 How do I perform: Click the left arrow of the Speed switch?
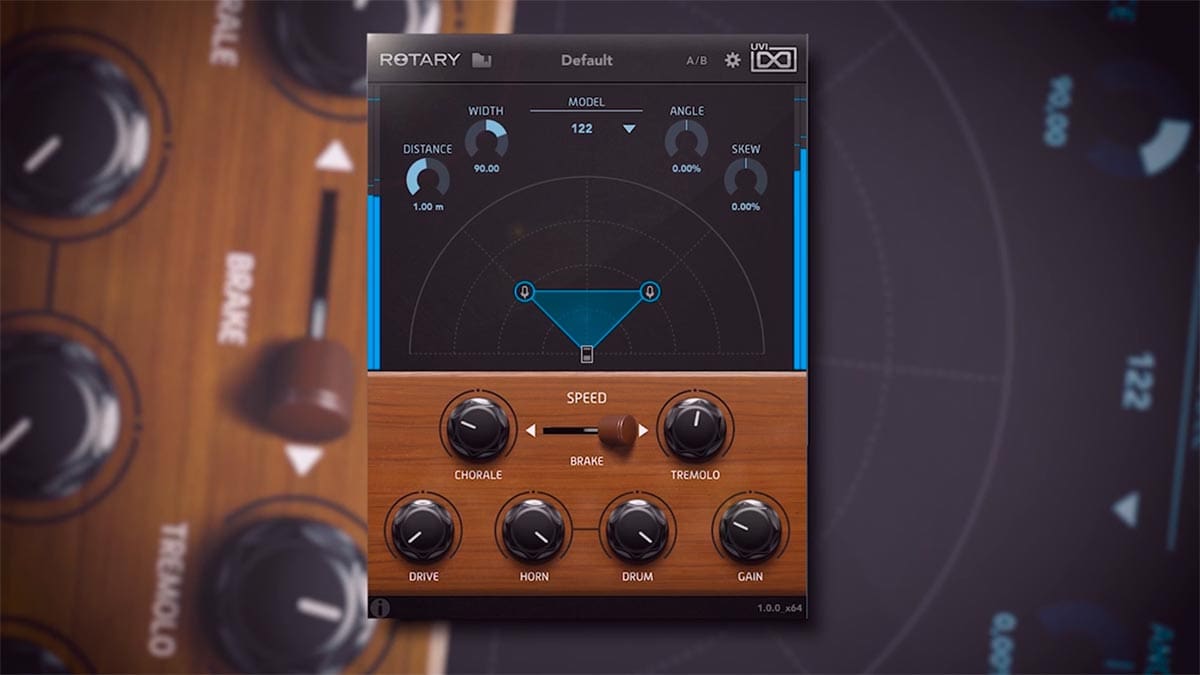(531, 431)
